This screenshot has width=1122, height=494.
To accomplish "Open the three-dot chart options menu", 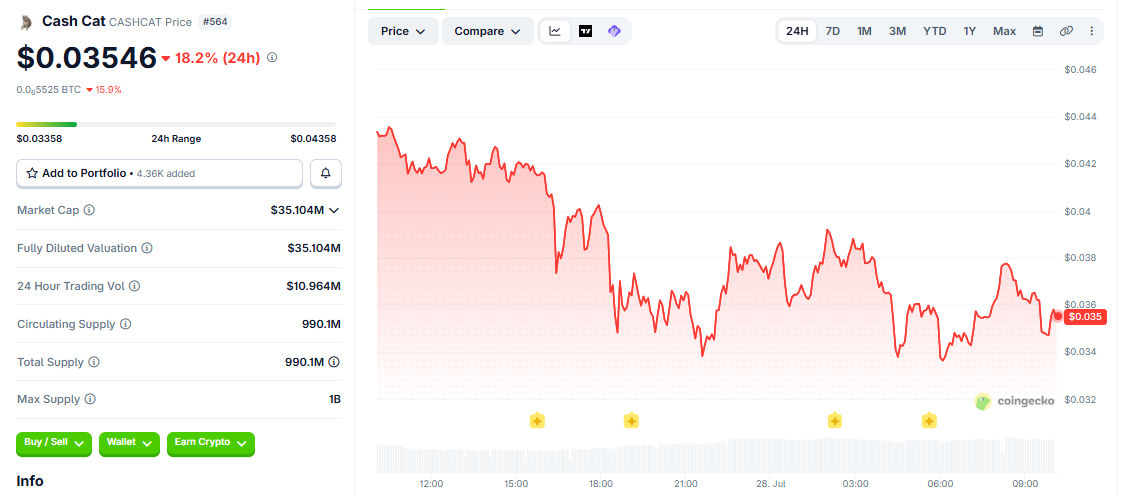I will click(1092, 31).
